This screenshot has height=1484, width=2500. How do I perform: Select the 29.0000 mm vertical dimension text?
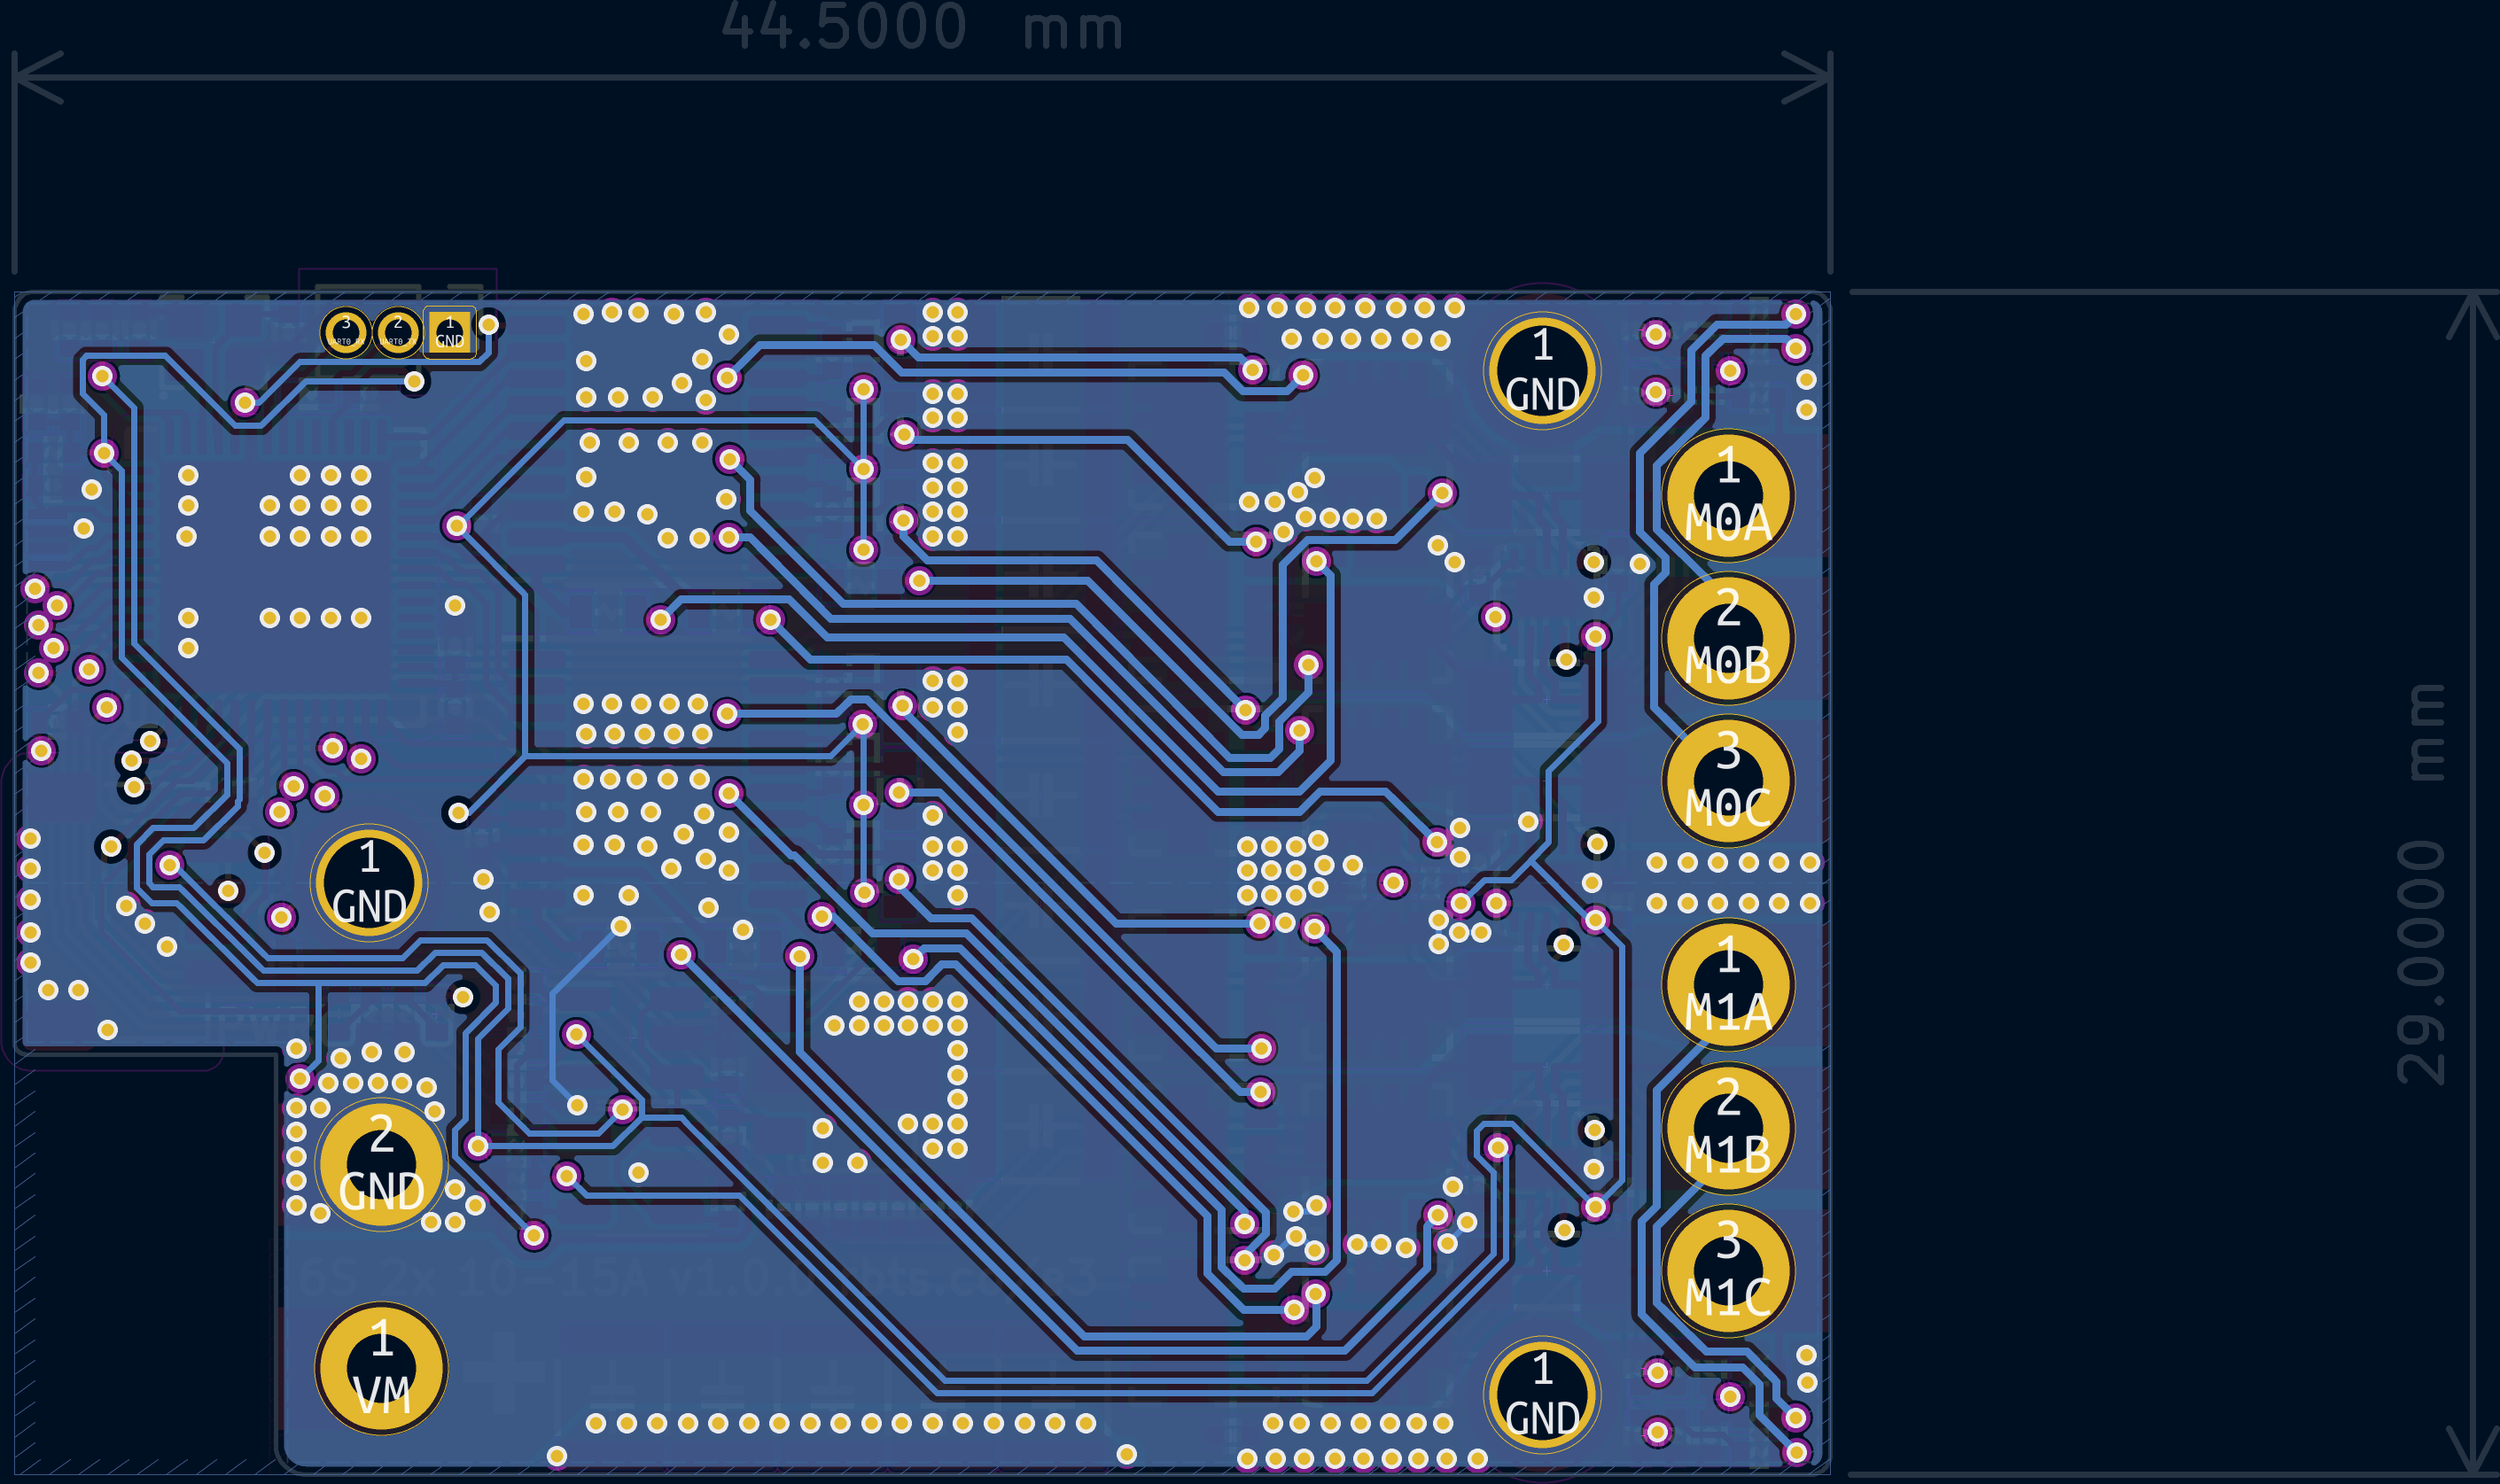[x=2422, y=885]
